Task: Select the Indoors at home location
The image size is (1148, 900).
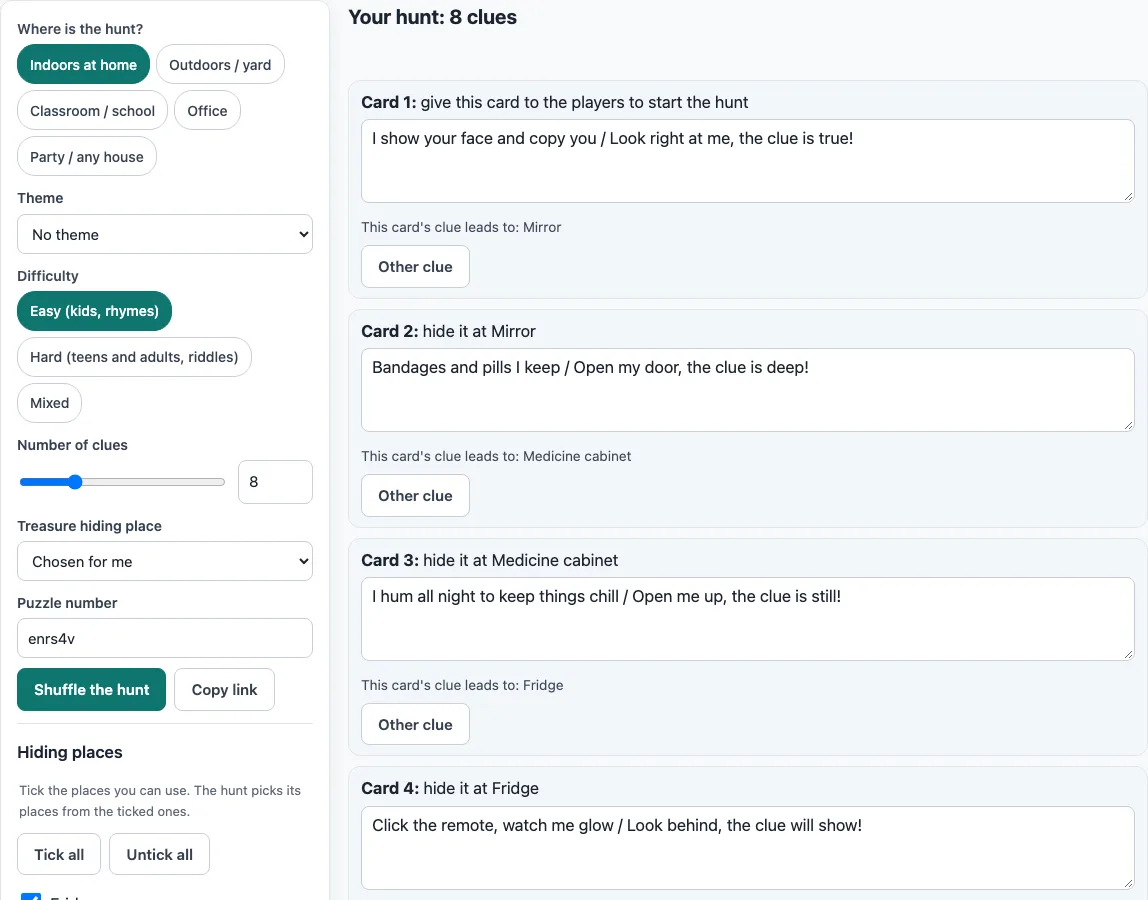Action: click(x=83, y=64)
